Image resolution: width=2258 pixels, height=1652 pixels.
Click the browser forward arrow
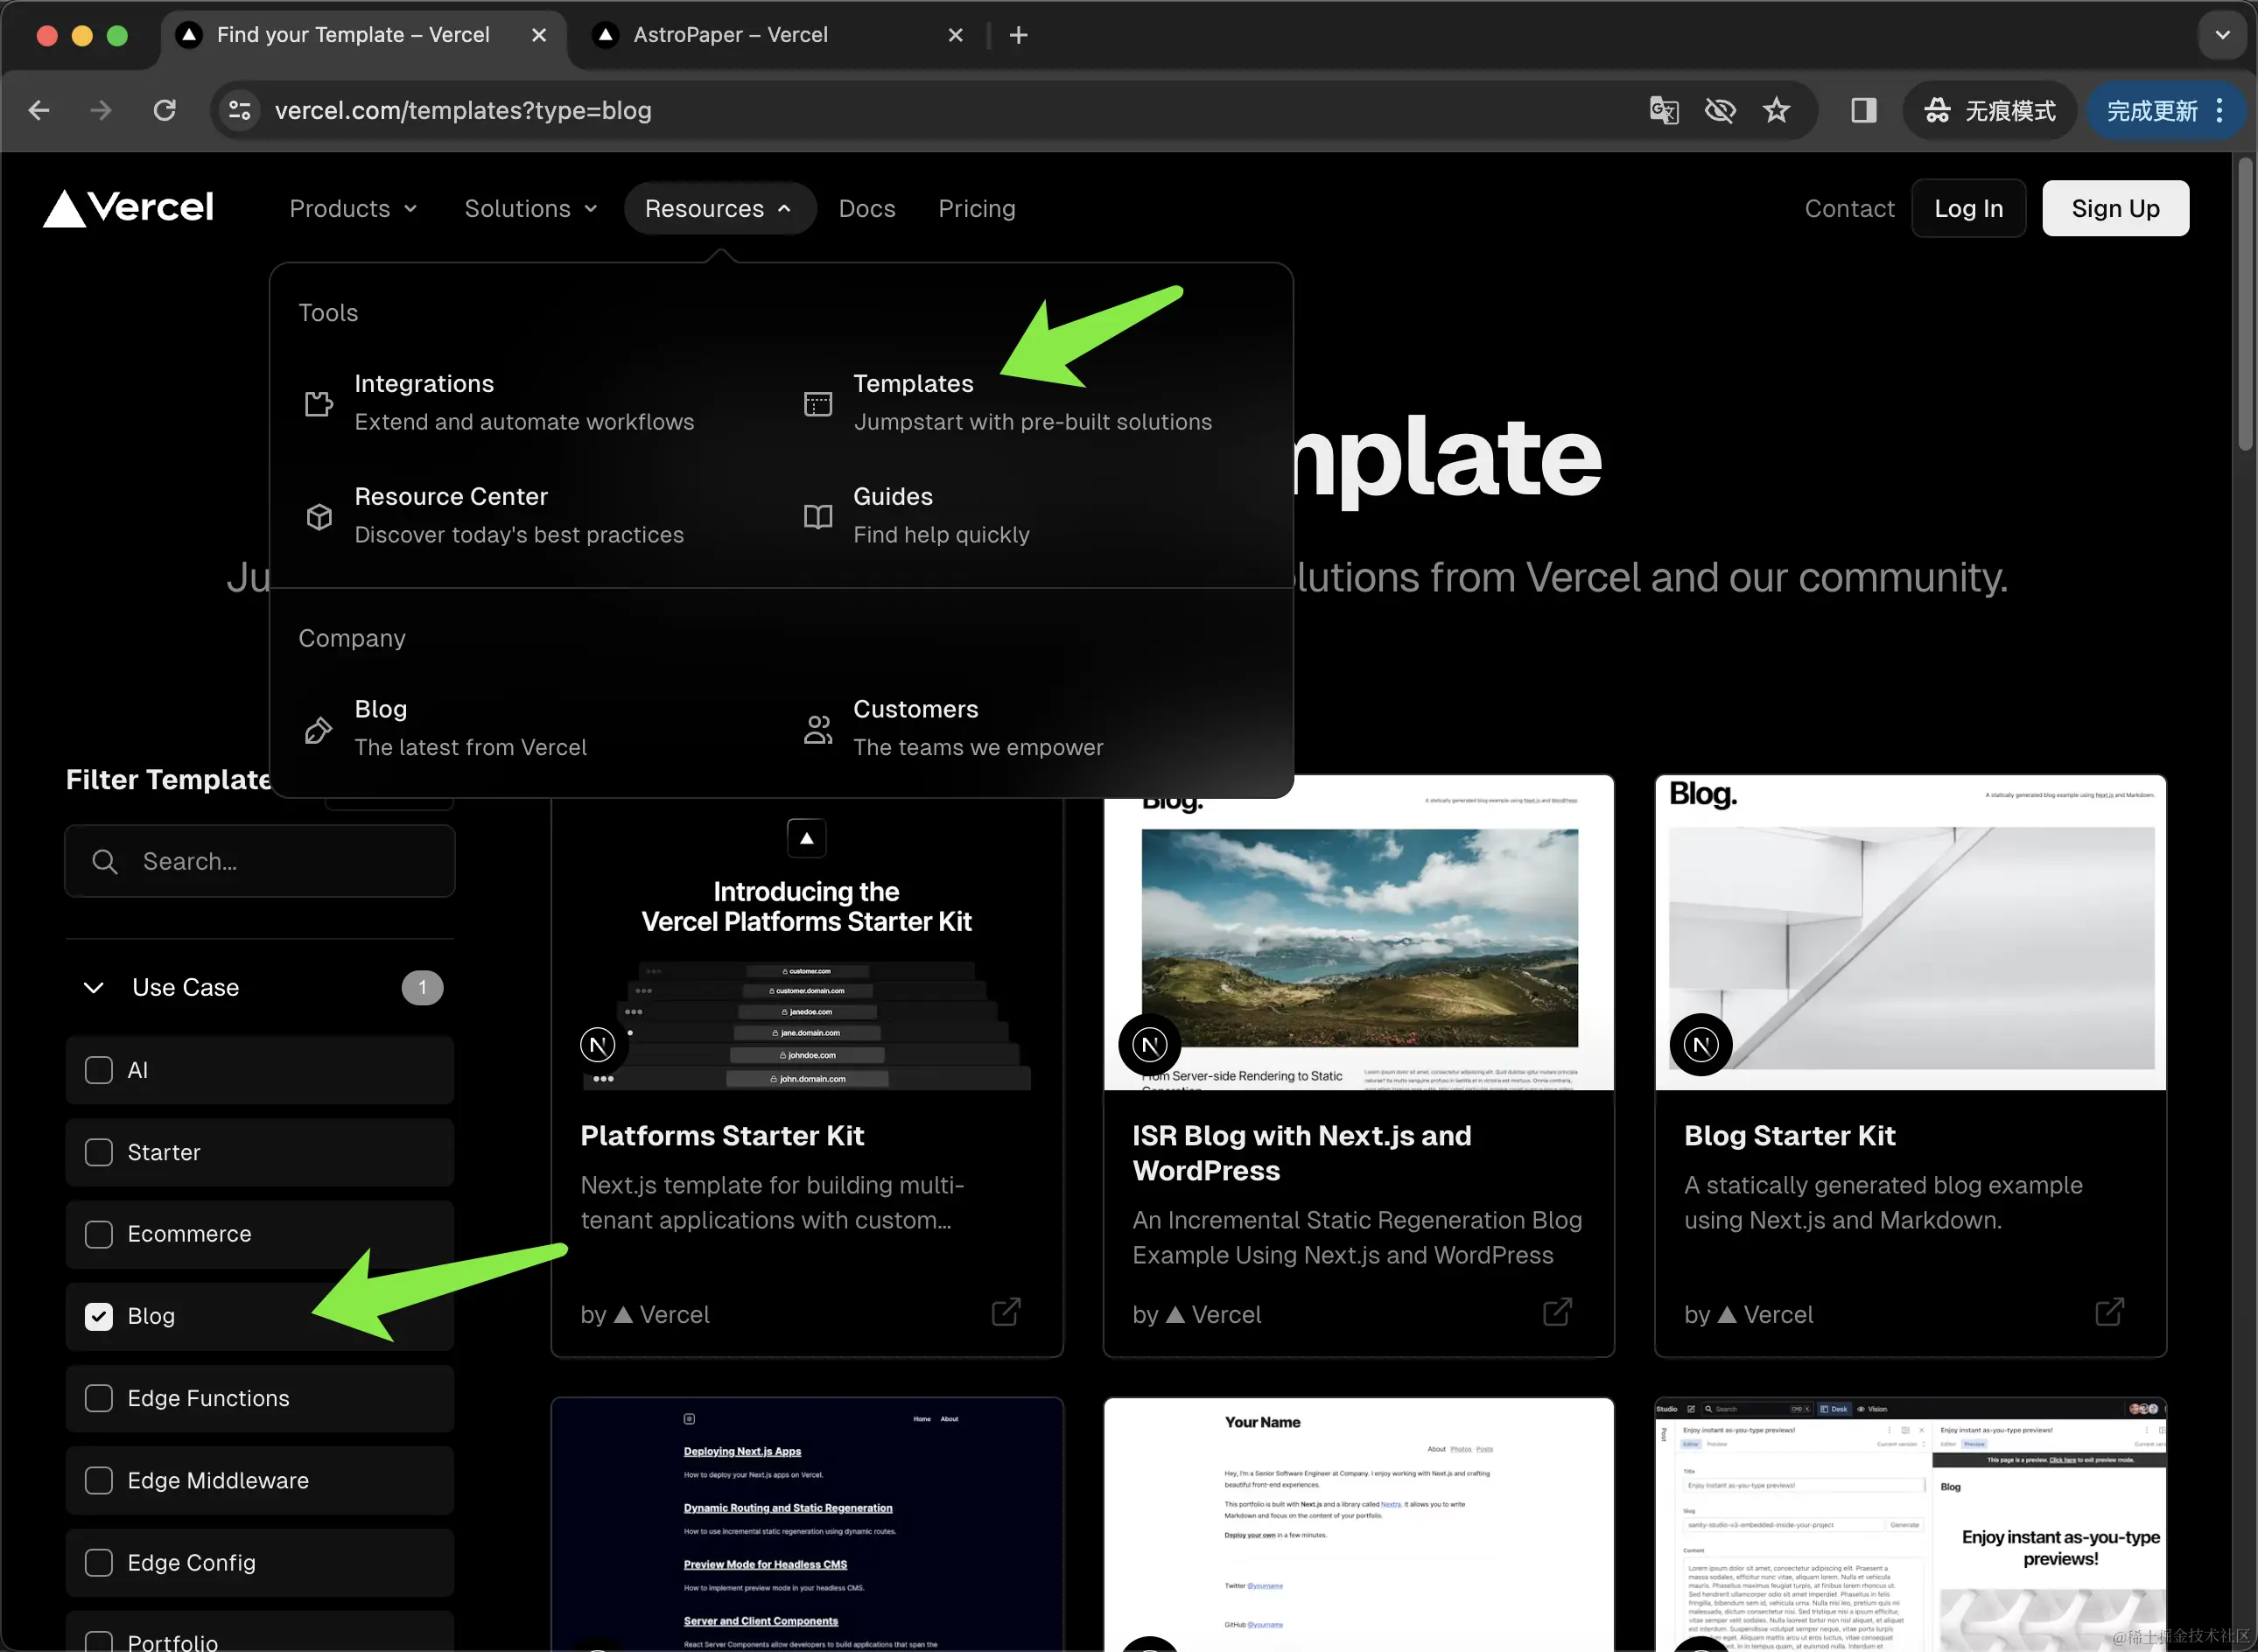pyautogui.click(x=101, y=110)
